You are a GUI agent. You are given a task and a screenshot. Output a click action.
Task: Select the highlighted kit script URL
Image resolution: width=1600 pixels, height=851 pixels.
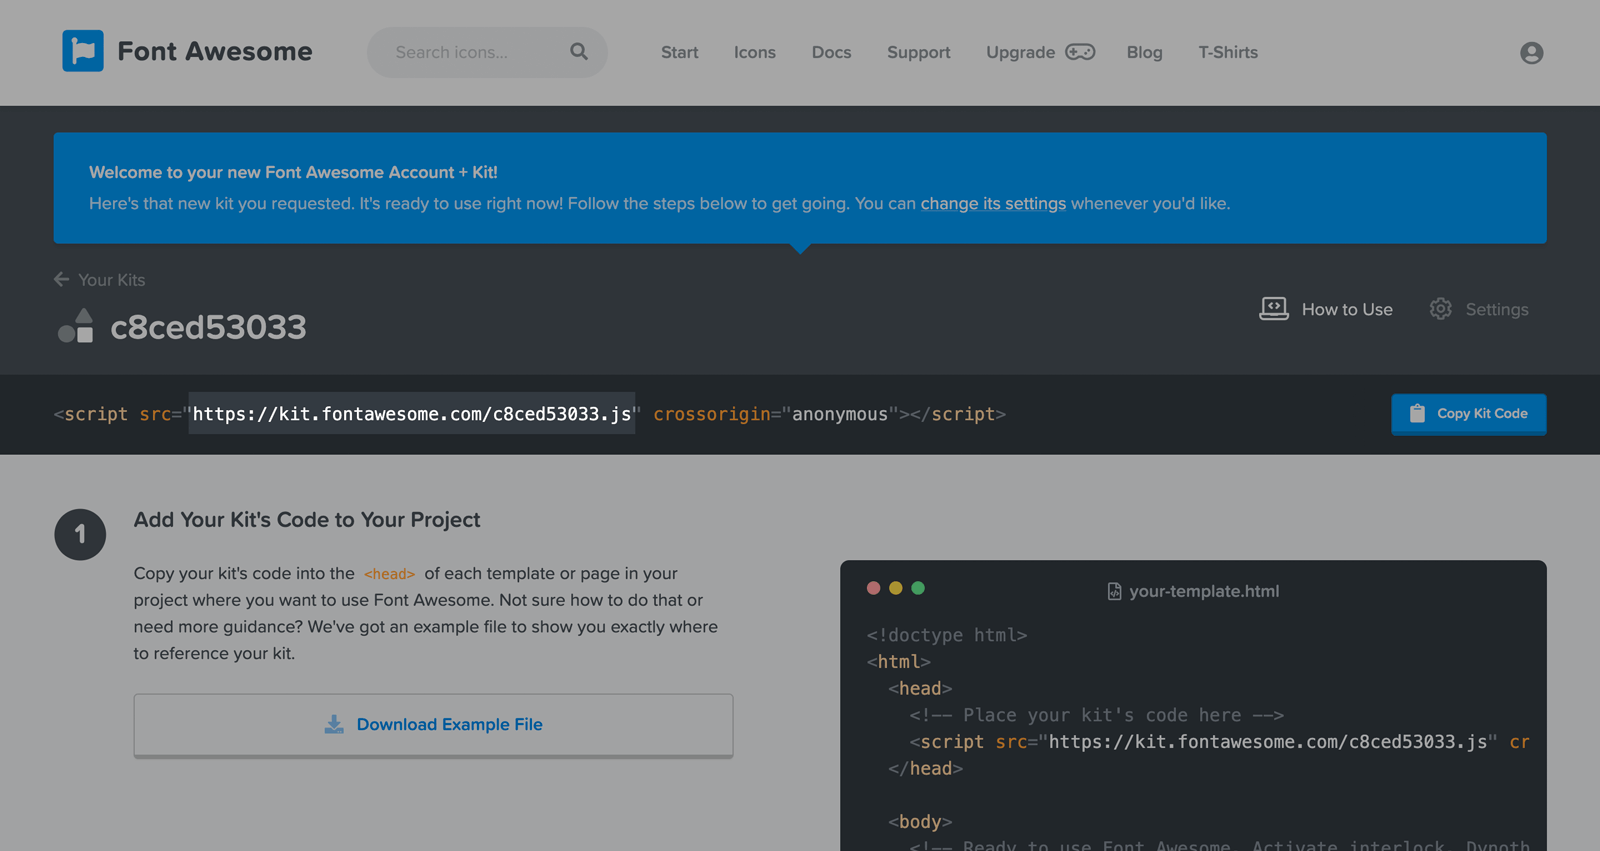click(x=412, y=414)
